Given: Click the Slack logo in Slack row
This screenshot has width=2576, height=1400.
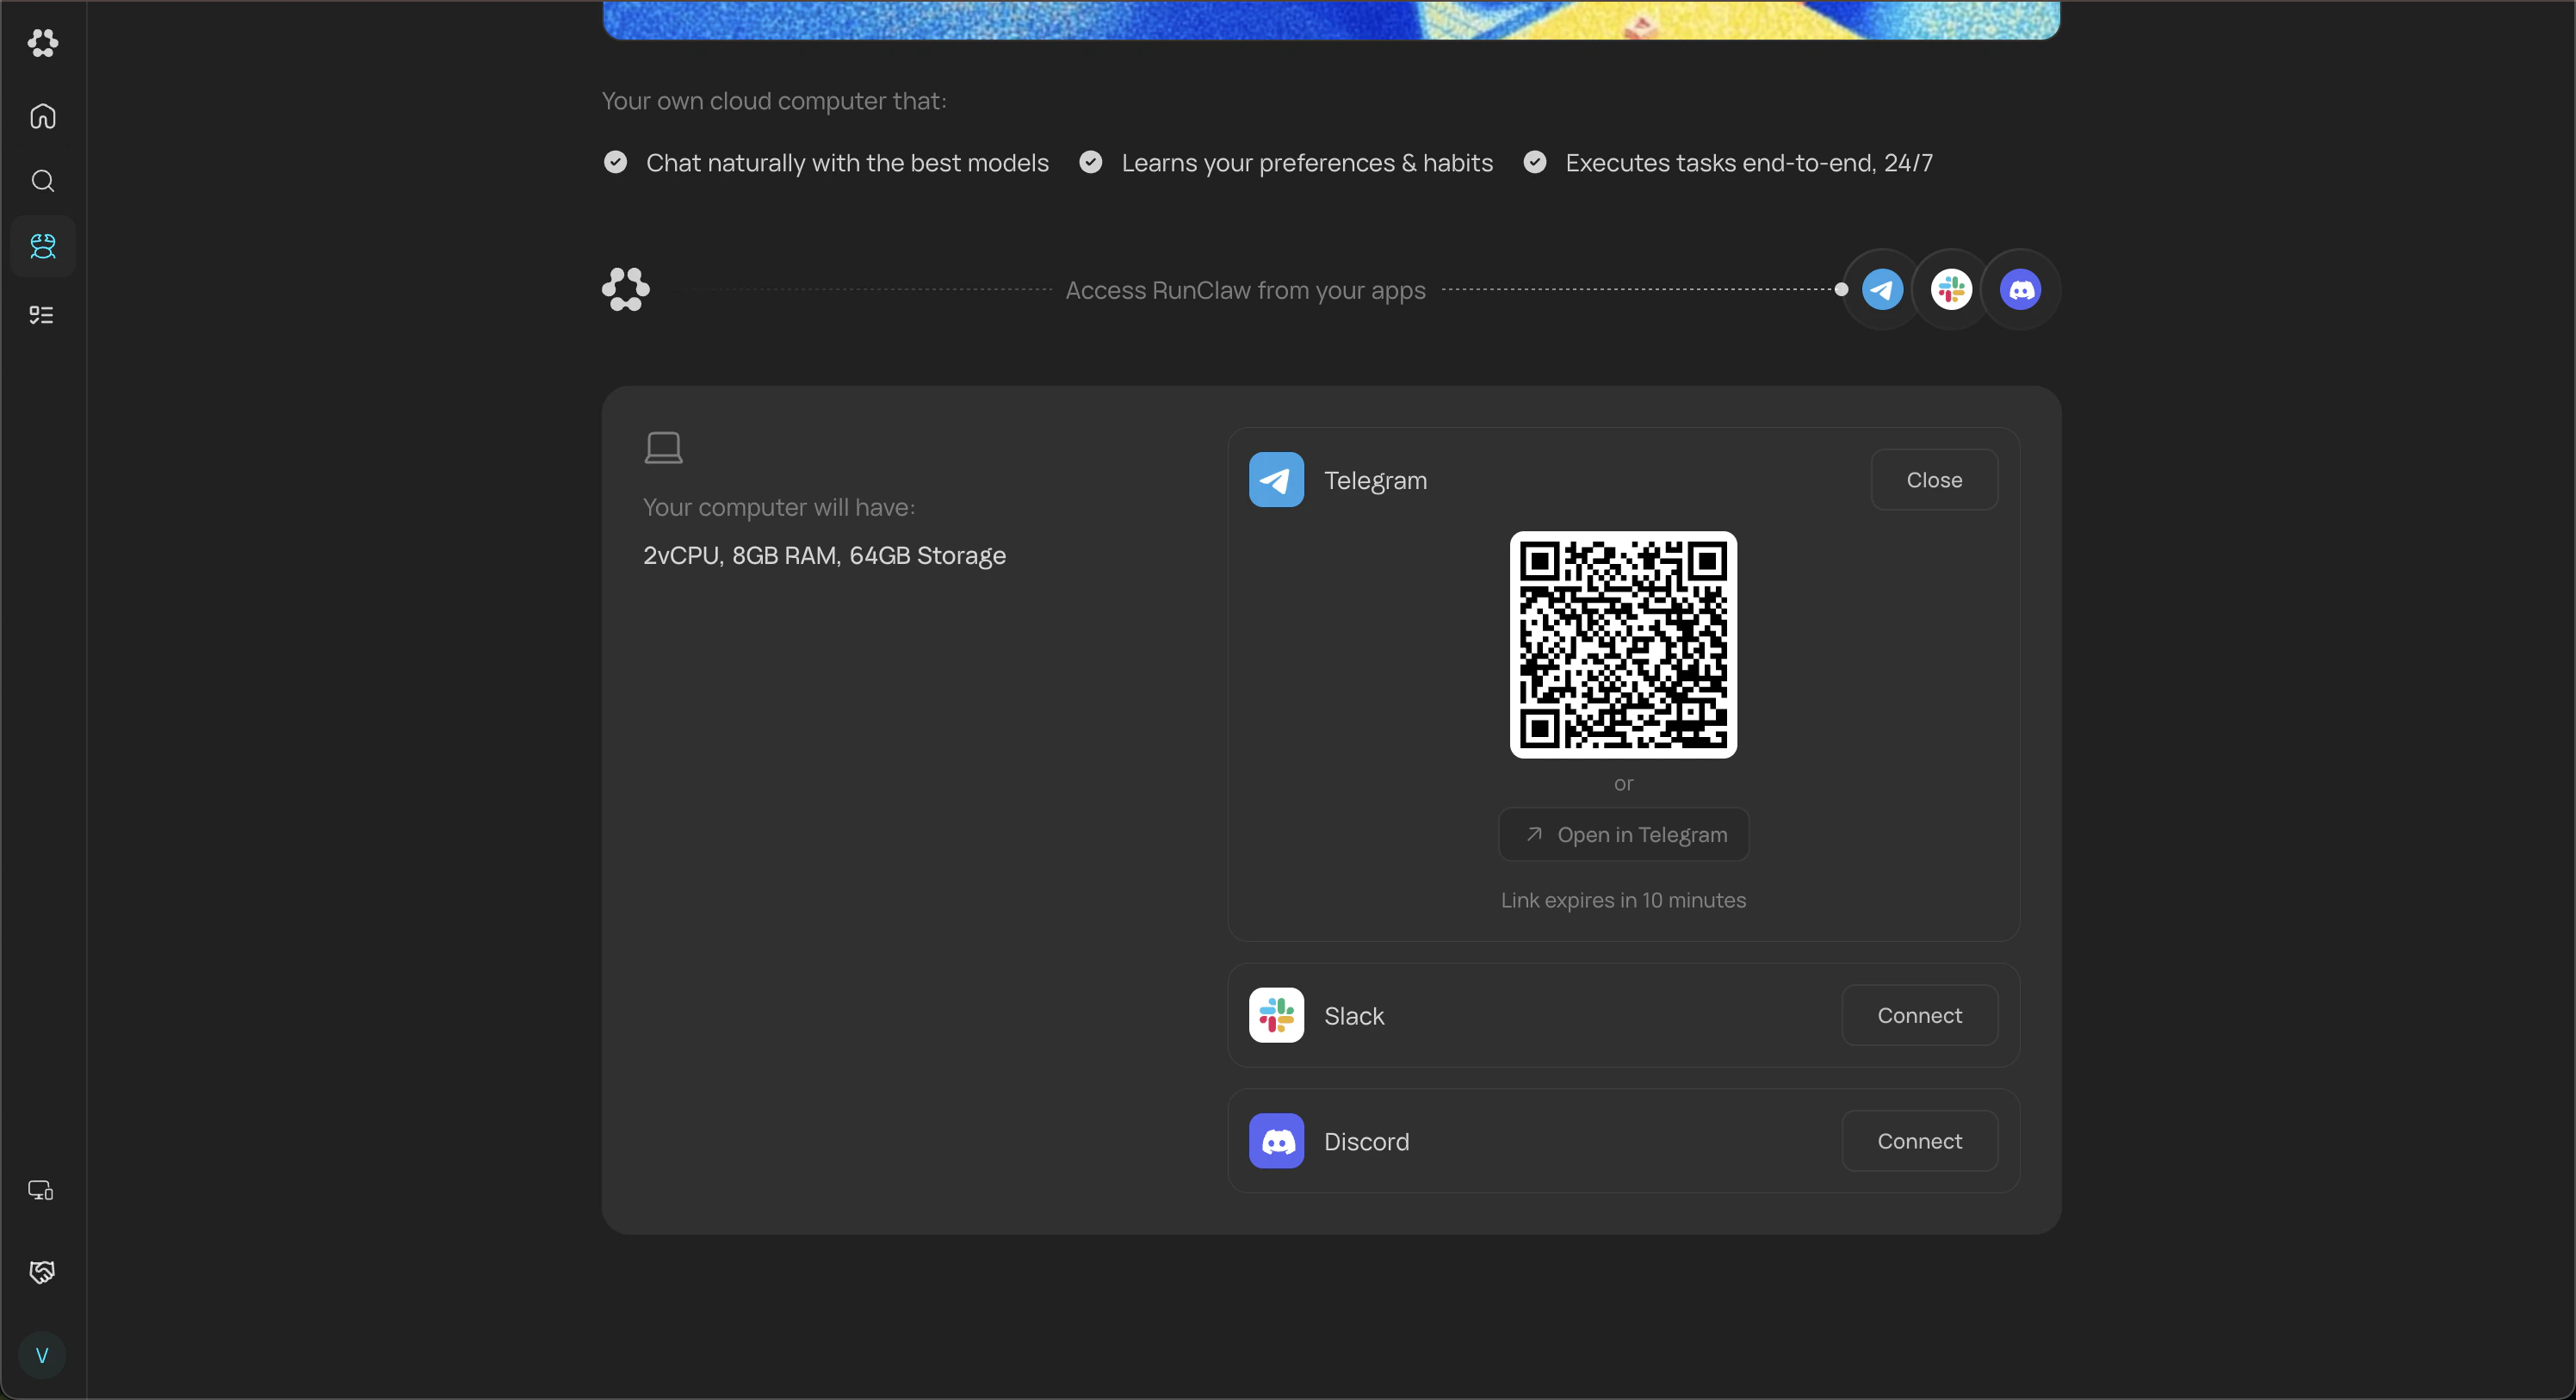Looking at the screenshot, I should click(1276, 1015).
